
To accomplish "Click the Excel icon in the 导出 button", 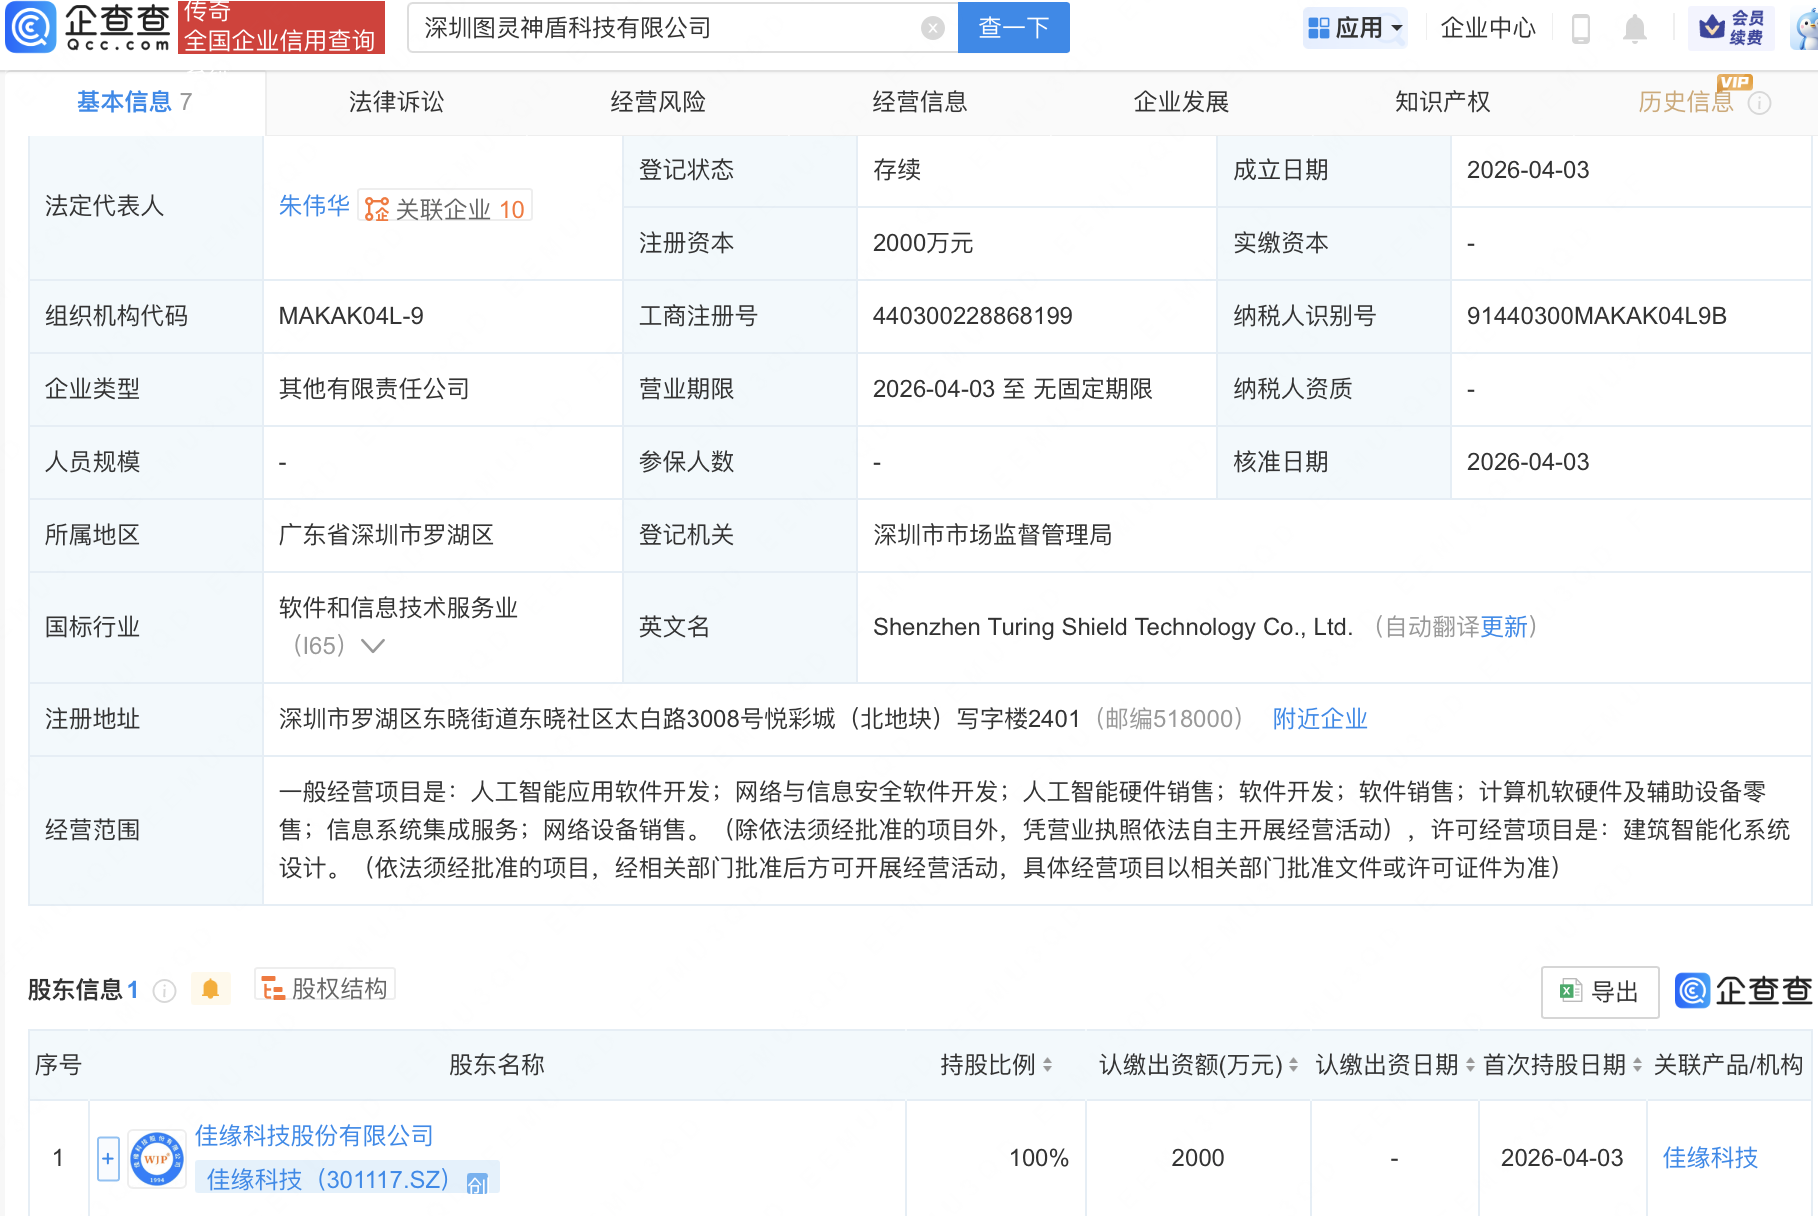I will tap(1573, 992).
